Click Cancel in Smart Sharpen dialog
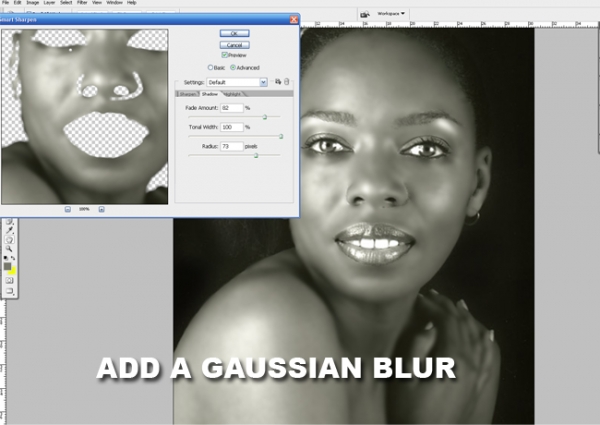 235,45
